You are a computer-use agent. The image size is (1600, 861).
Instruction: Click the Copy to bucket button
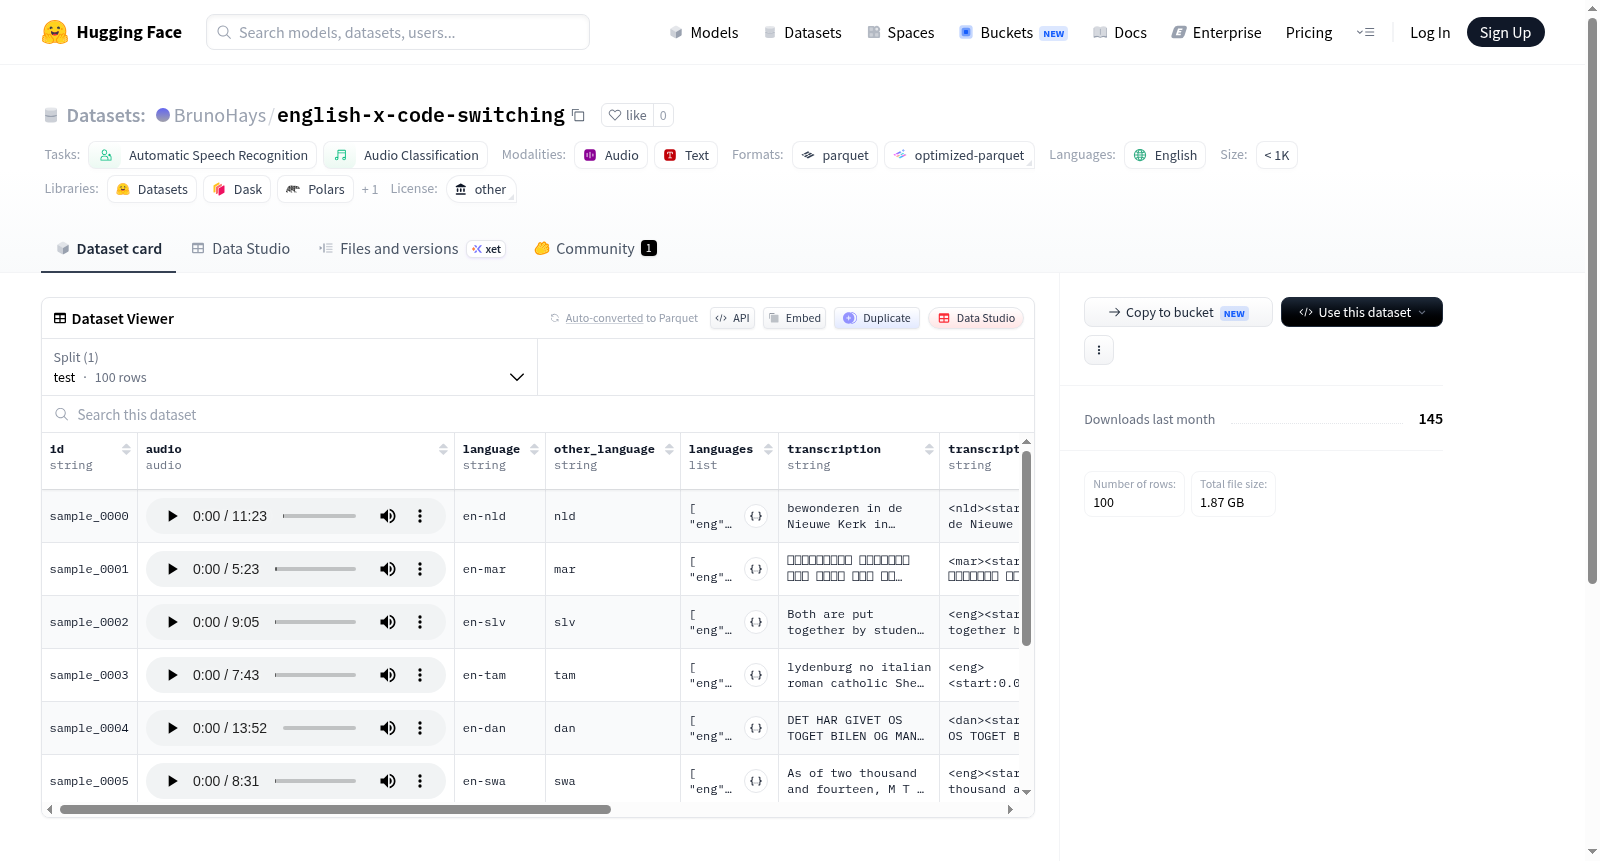tap(1178, 312)
